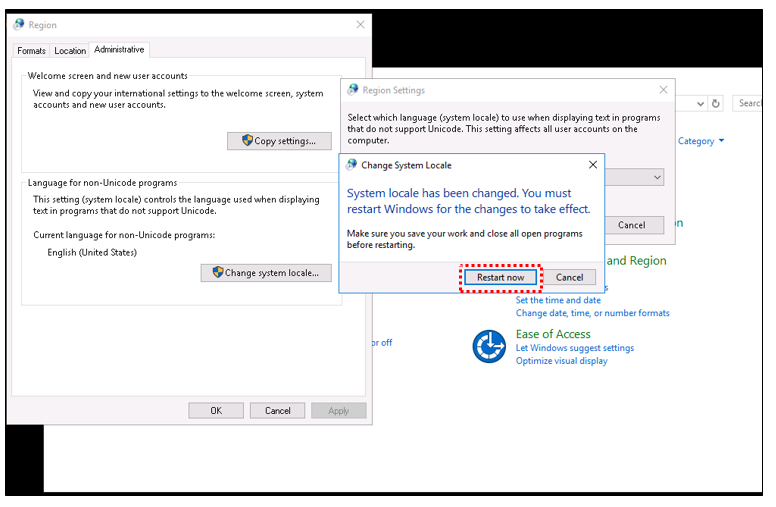Click the English (United States) locale text
The image size is (776, 507).
coord(92,253)
